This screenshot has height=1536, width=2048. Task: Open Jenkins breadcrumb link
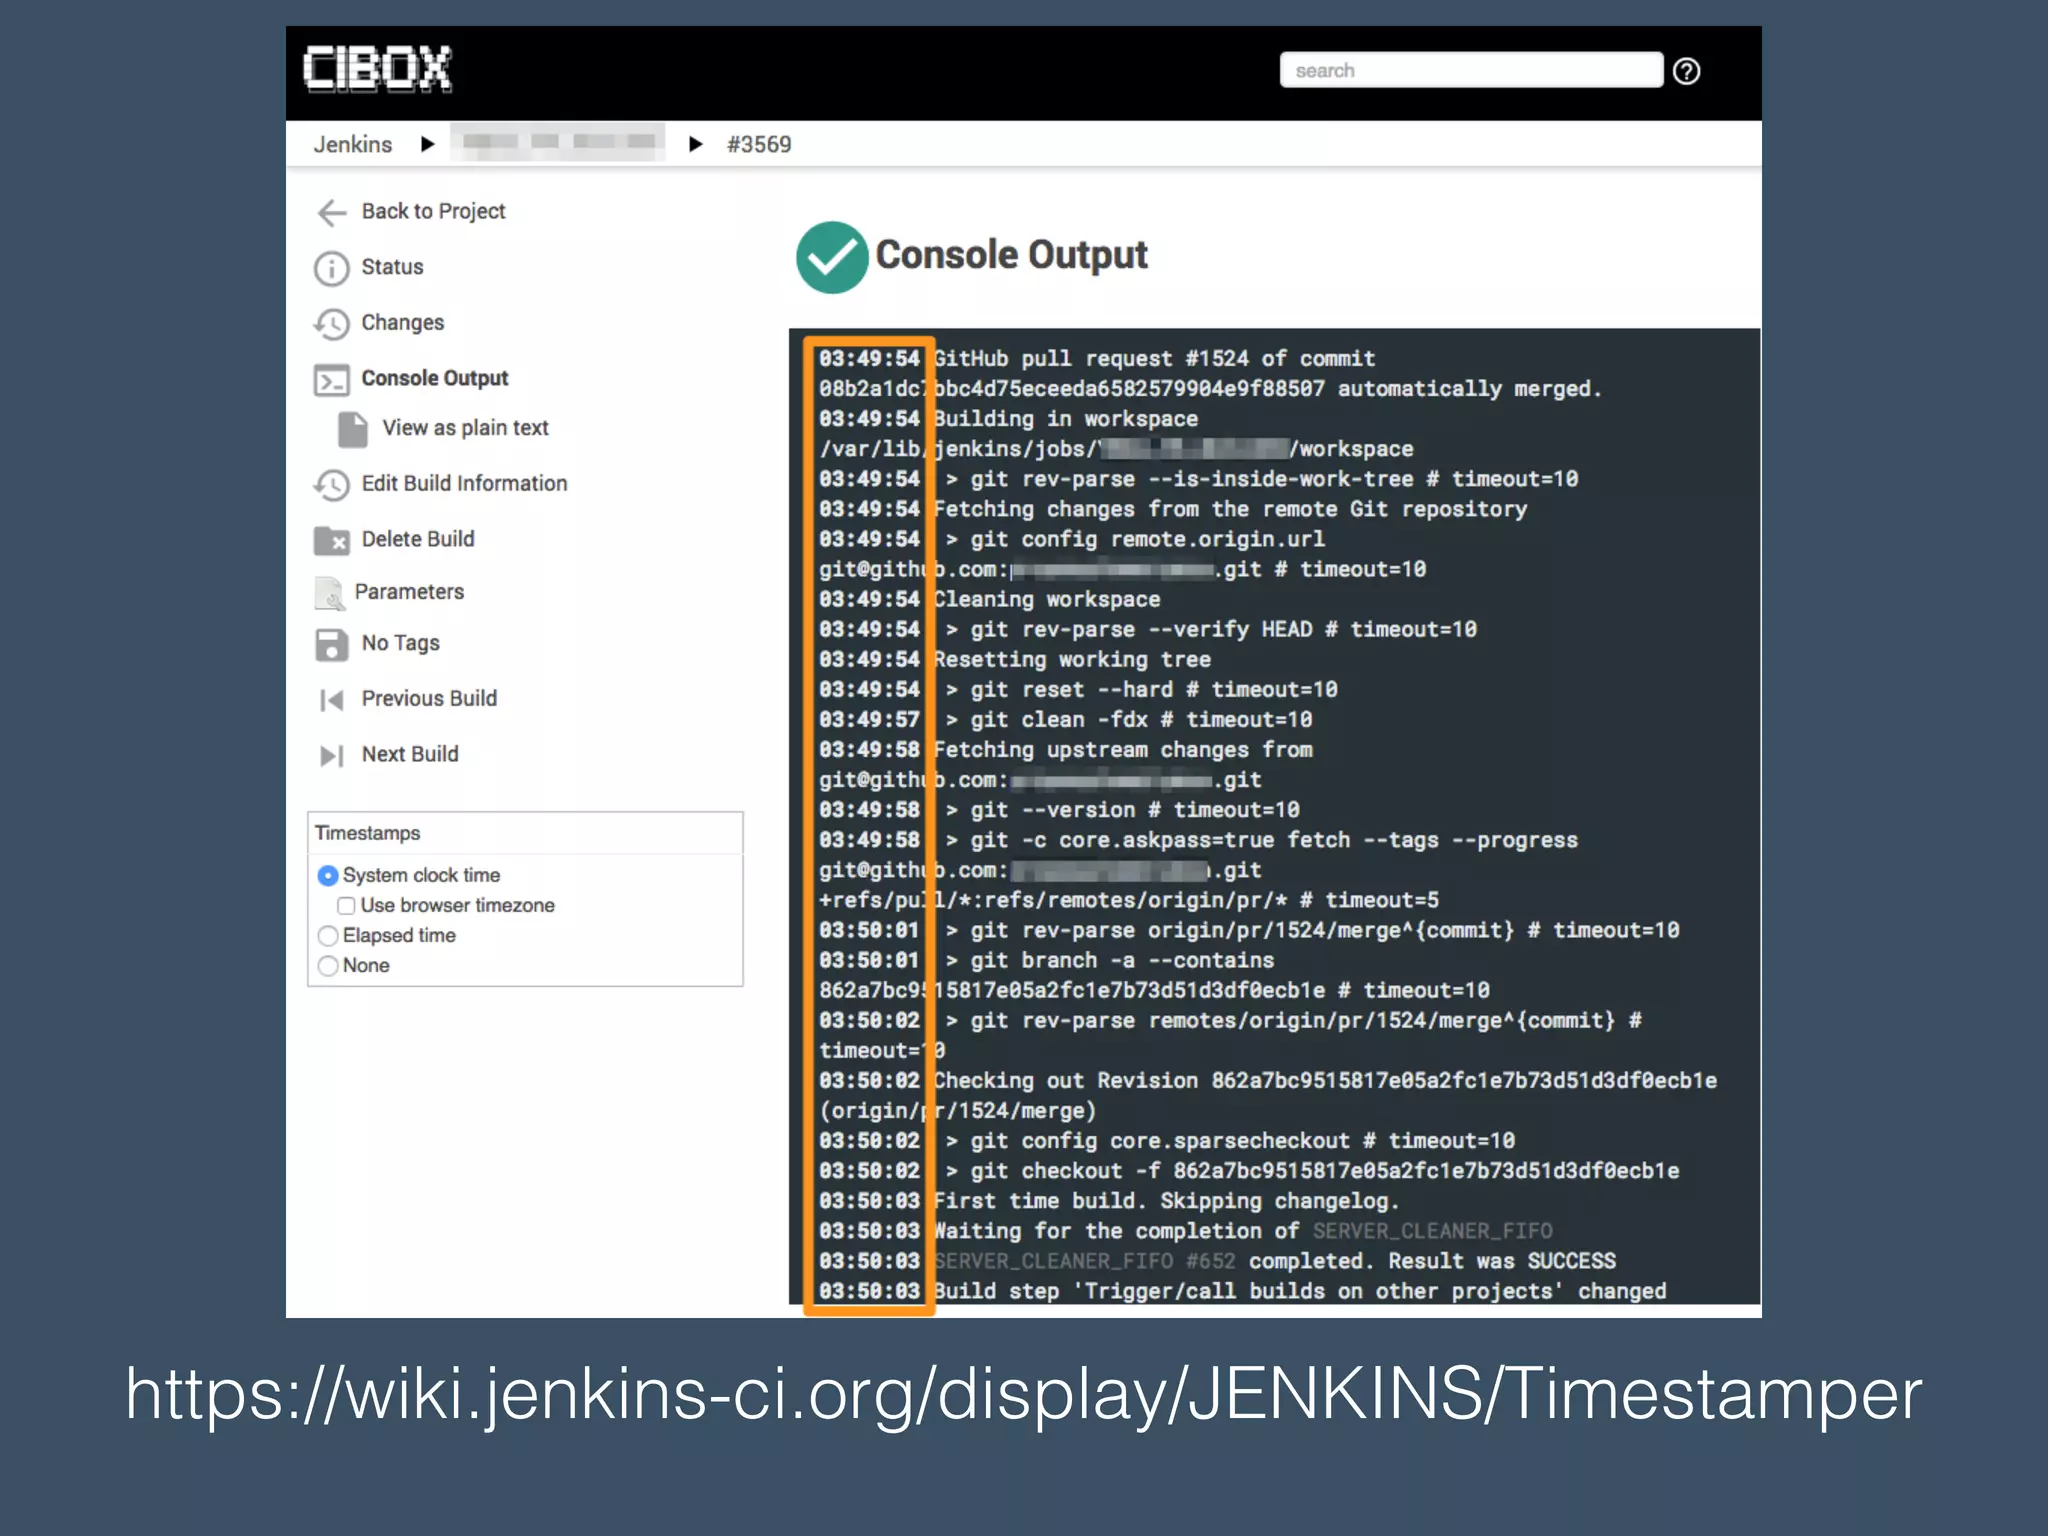353,144
